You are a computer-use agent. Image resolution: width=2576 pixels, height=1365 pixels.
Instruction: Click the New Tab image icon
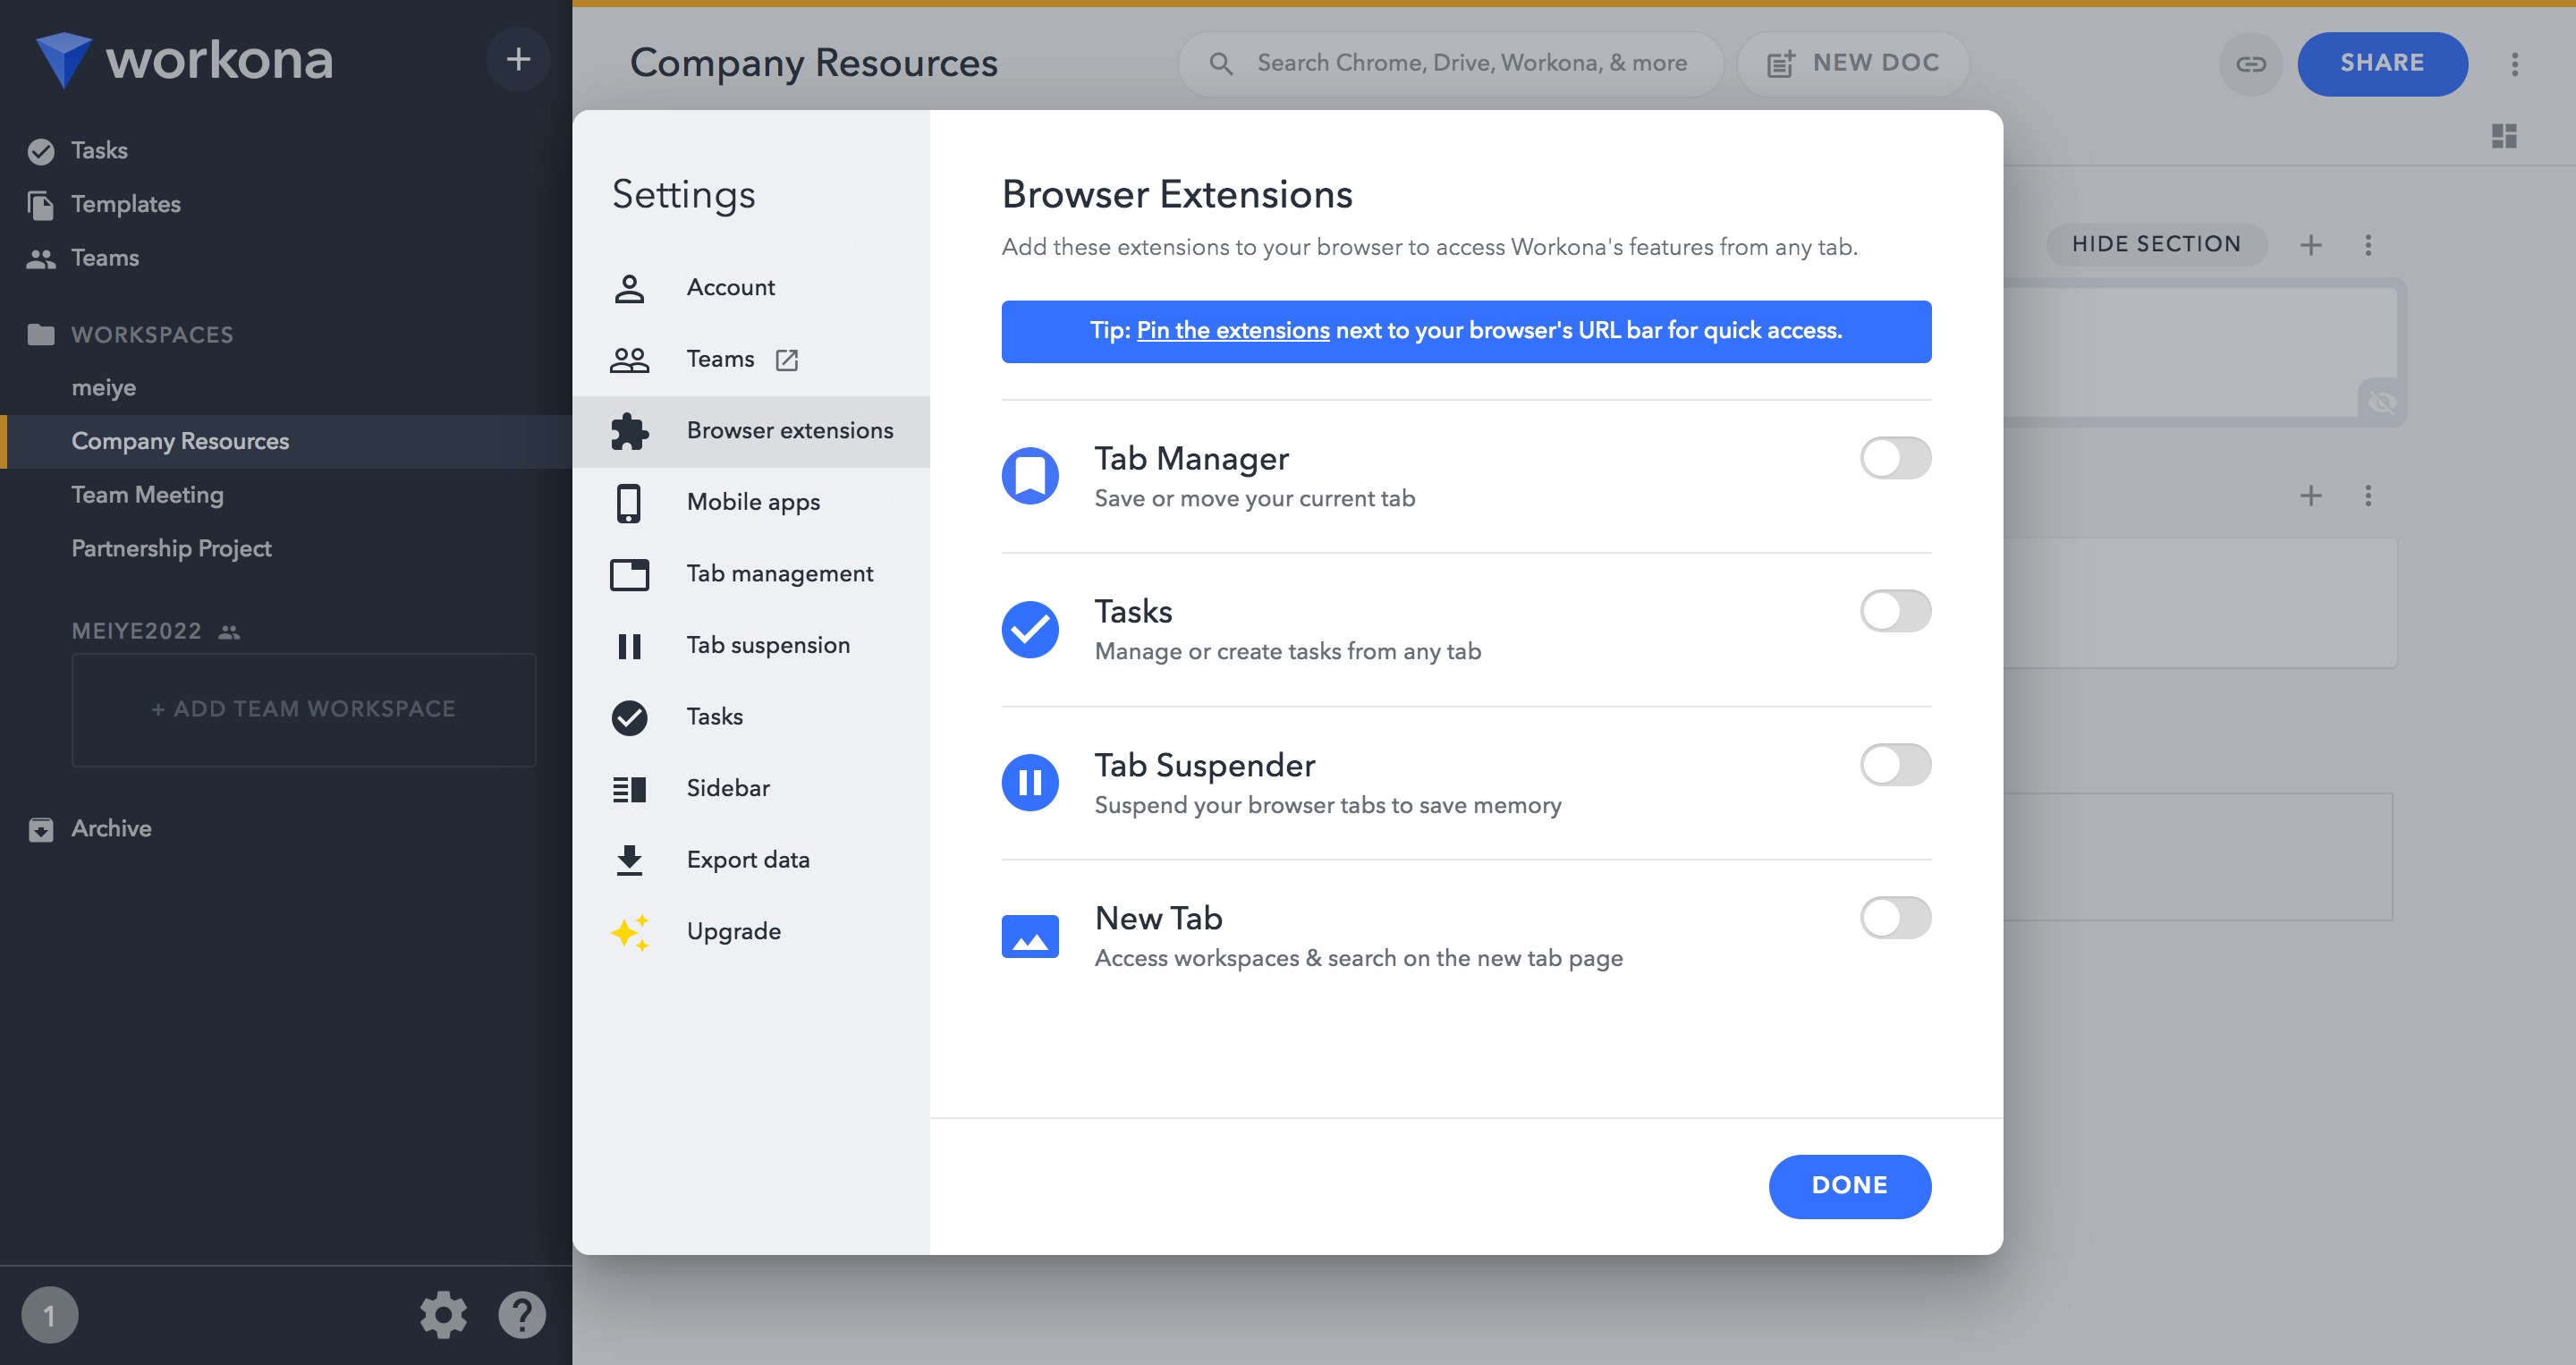coord(1030,936)
